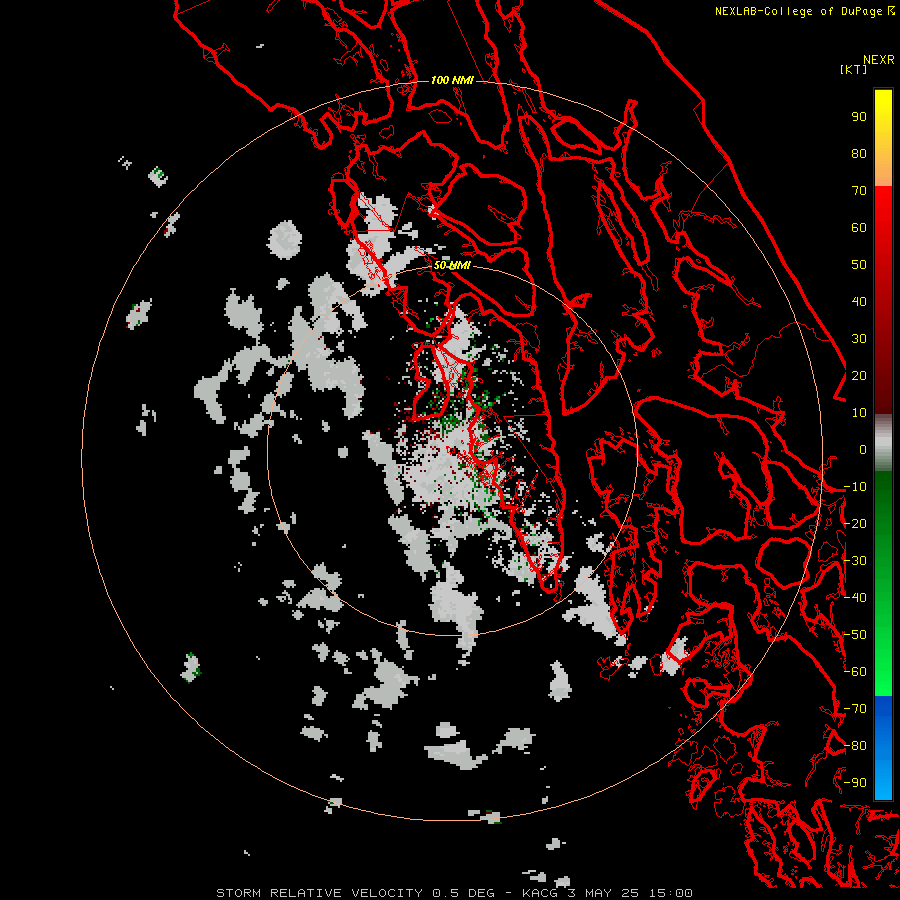Screen dimensions: 900x900
Task: Select the -10 knot scale label
Action: click(x=855, y=487)
